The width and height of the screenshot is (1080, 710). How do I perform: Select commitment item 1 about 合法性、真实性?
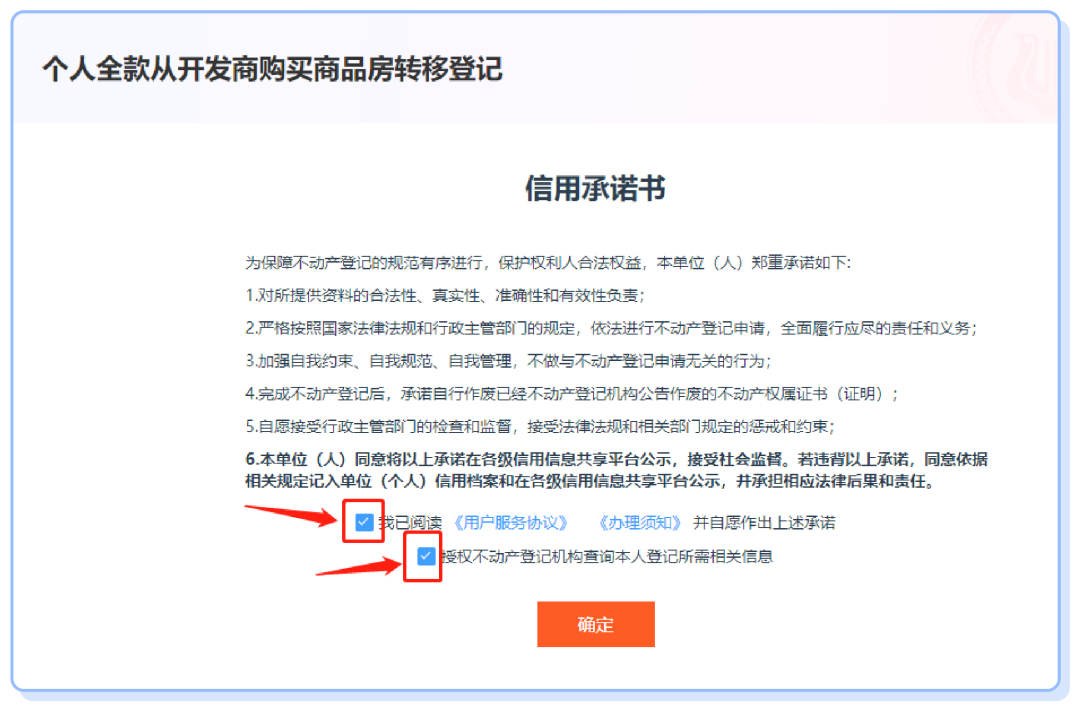pos(445,295)
